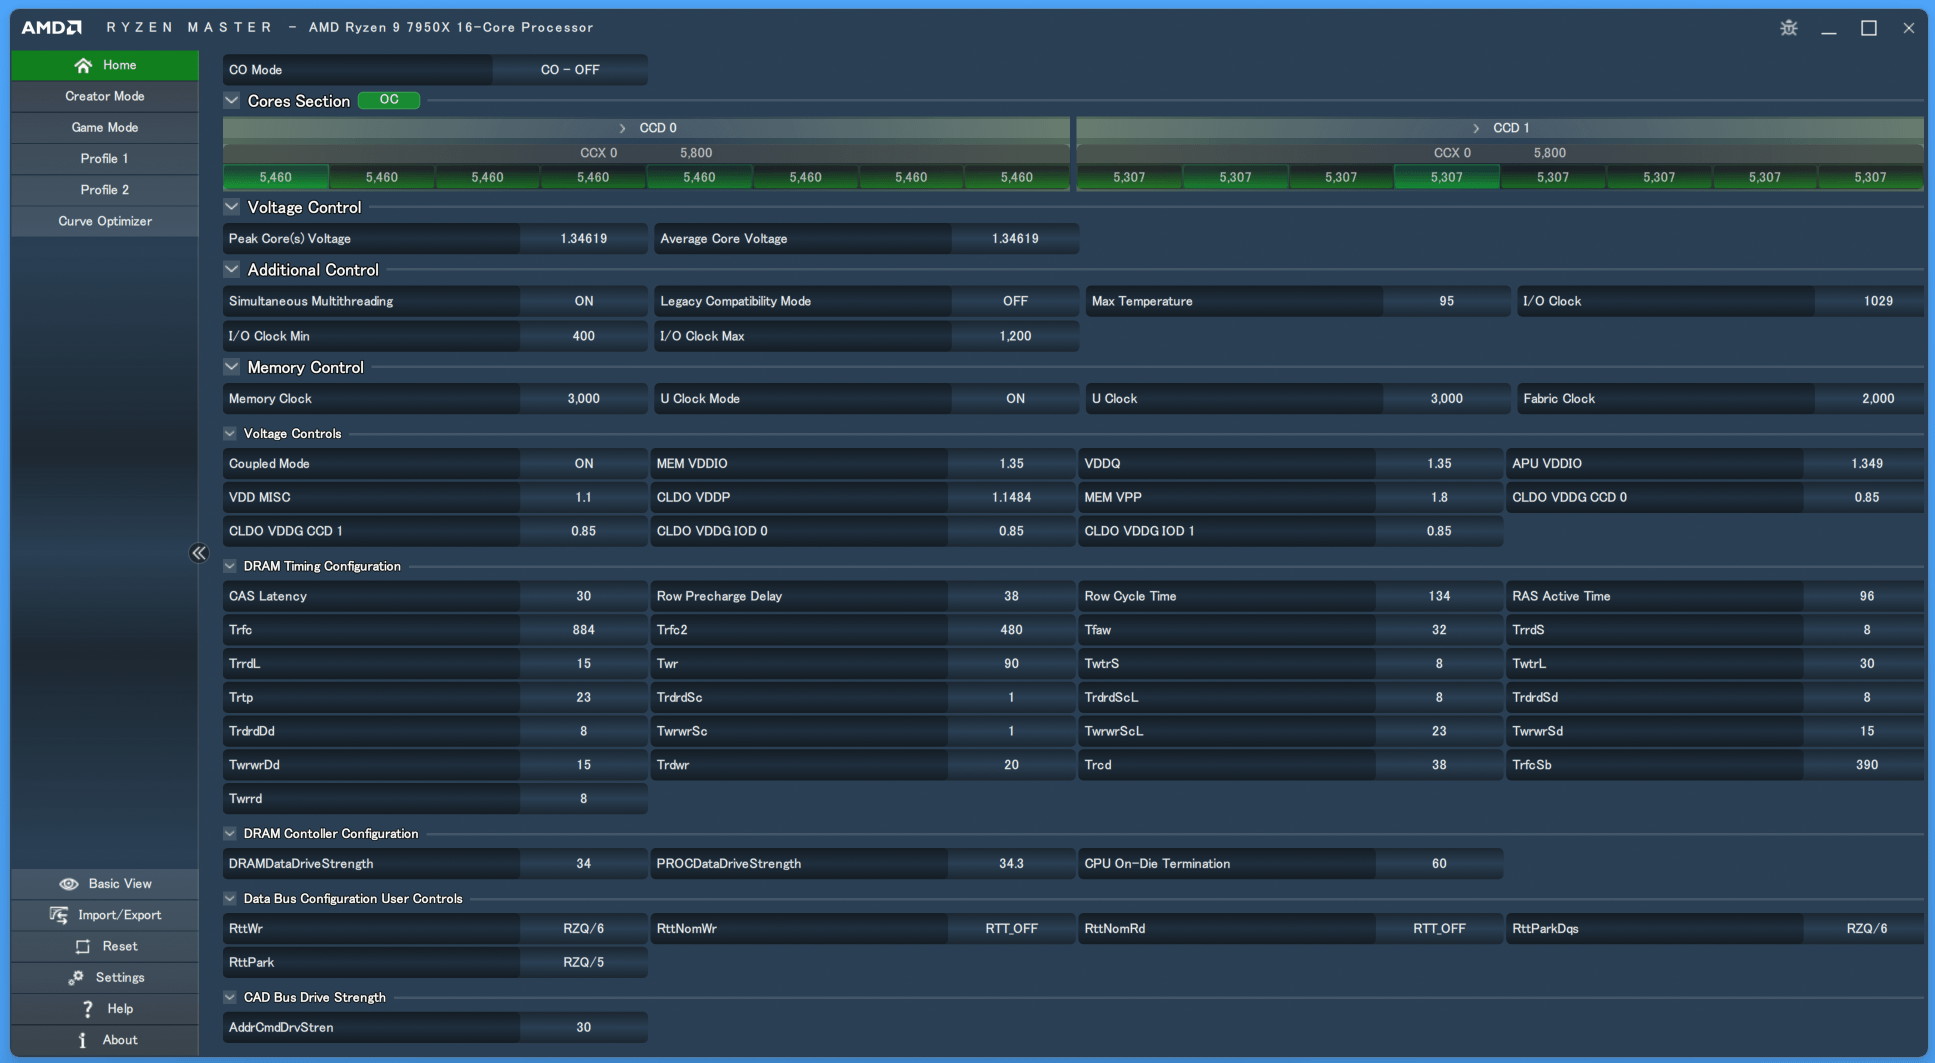This screenshot has width=1935, height=1063.
Task: Toggle Simultaneous Multithreading ON value
Action: coord(584,301)
